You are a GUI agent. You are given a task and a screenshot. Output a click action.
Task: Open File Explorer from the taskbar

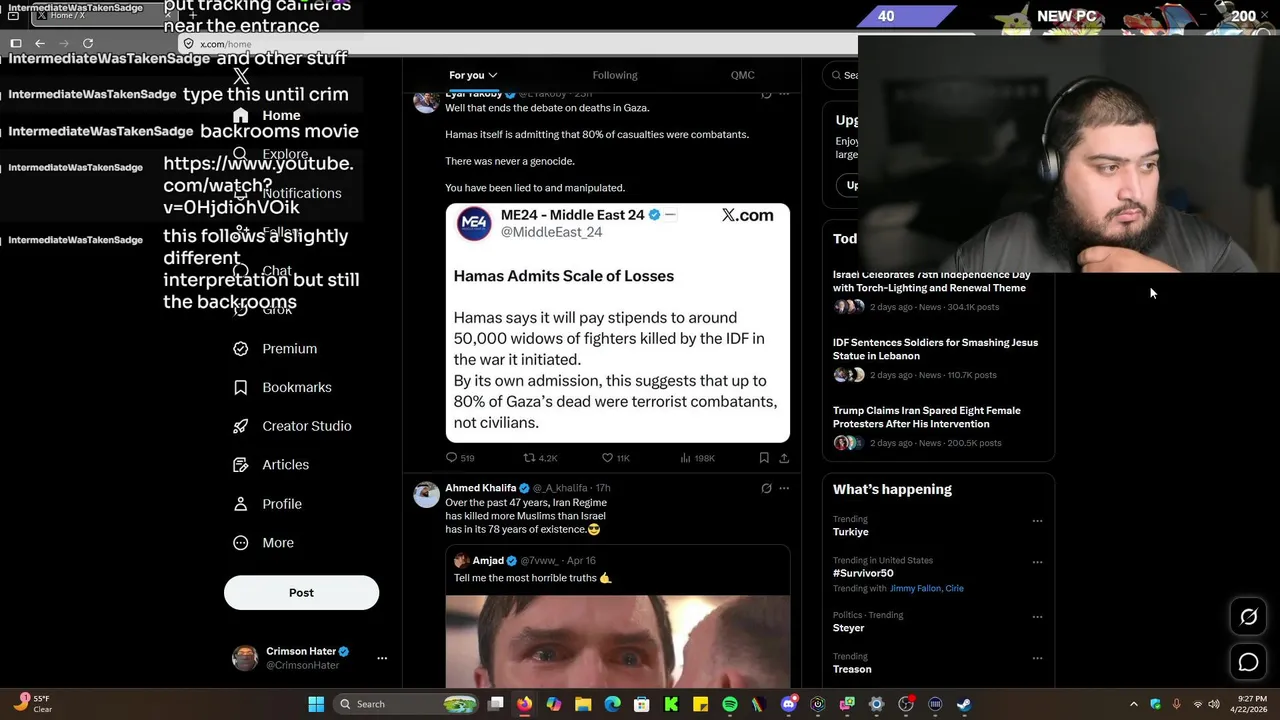583,704
